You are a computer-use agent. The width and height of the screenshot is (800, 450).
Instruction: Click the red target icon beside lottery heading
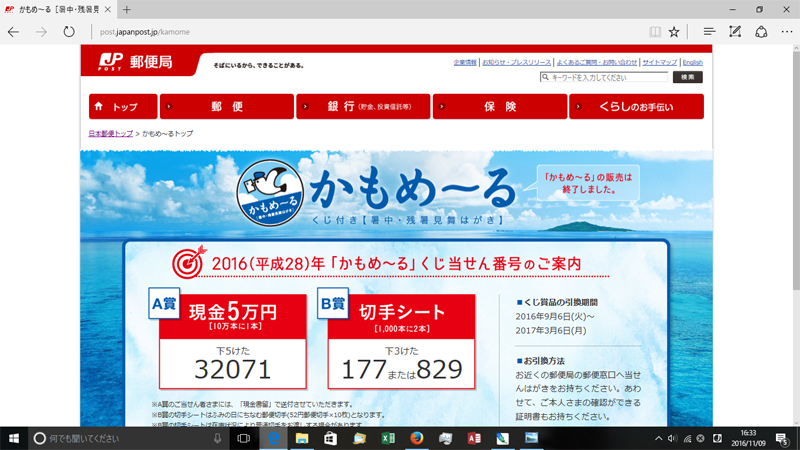(x=189, y=262)
